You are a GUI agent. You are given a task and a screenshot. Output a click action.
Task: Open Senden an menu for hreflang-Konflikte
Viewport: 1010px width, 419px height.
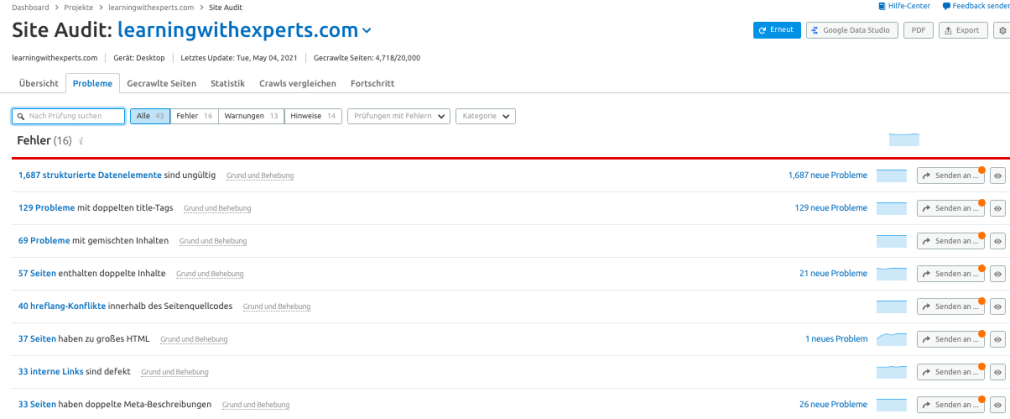coord(951,306)
